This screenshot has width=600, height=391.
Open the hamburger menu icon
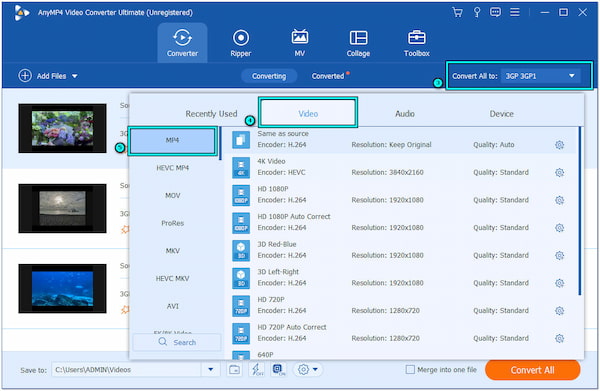point(515,13)
